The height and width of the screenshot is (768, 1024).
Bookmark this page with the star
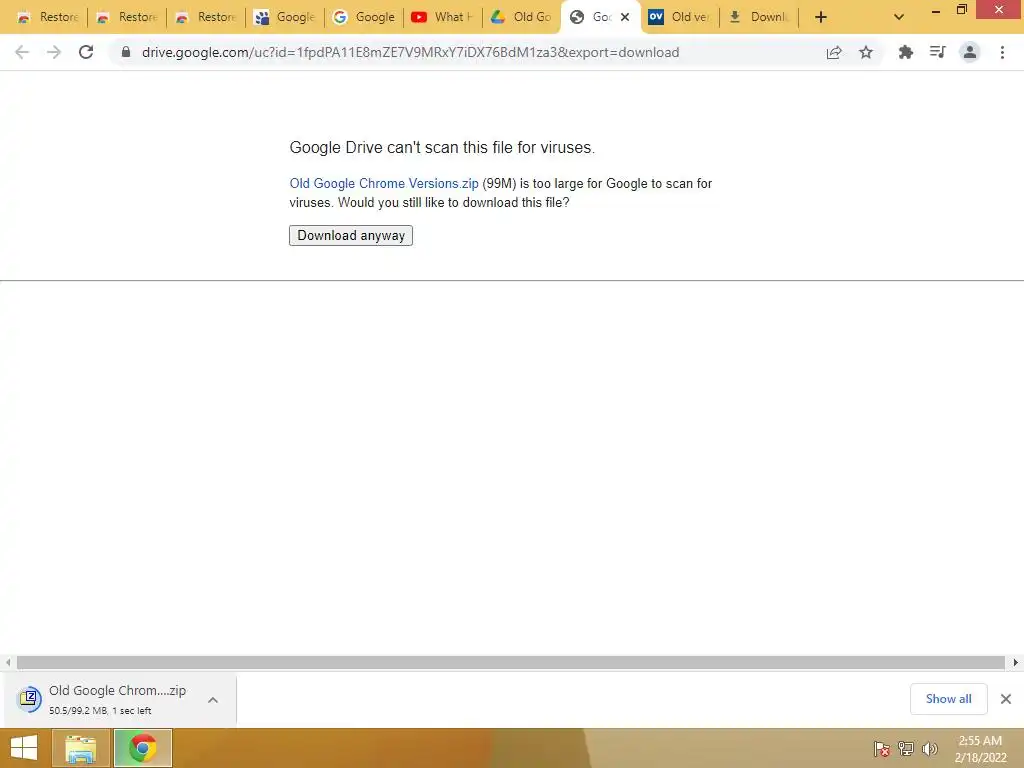(866, 52)
